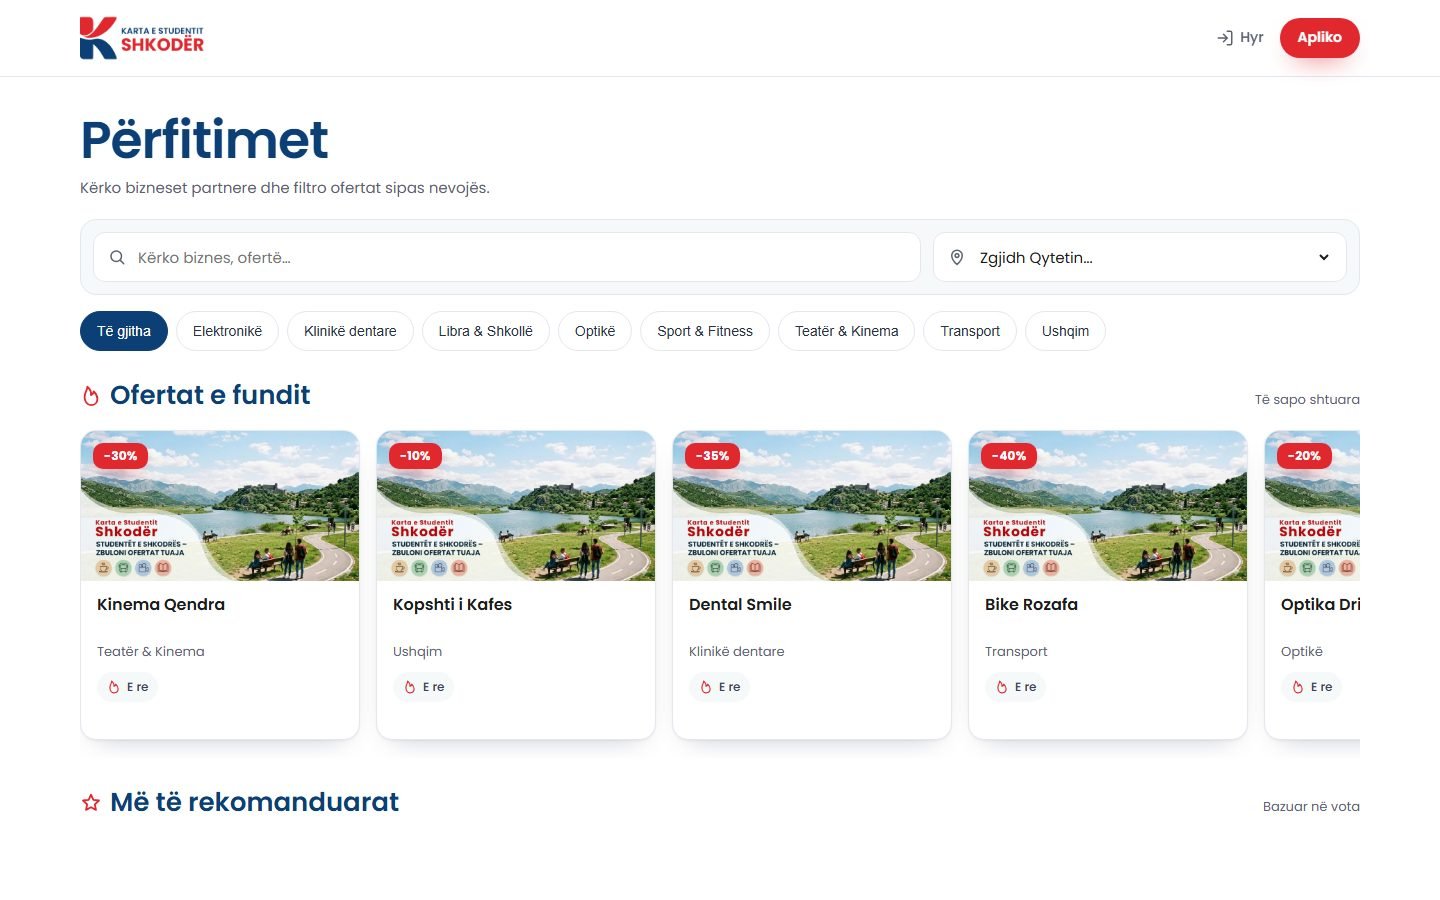Screen dimensions: 1440x900
Task: Click the flame icon on Dental Smile card
Action: 706,687
